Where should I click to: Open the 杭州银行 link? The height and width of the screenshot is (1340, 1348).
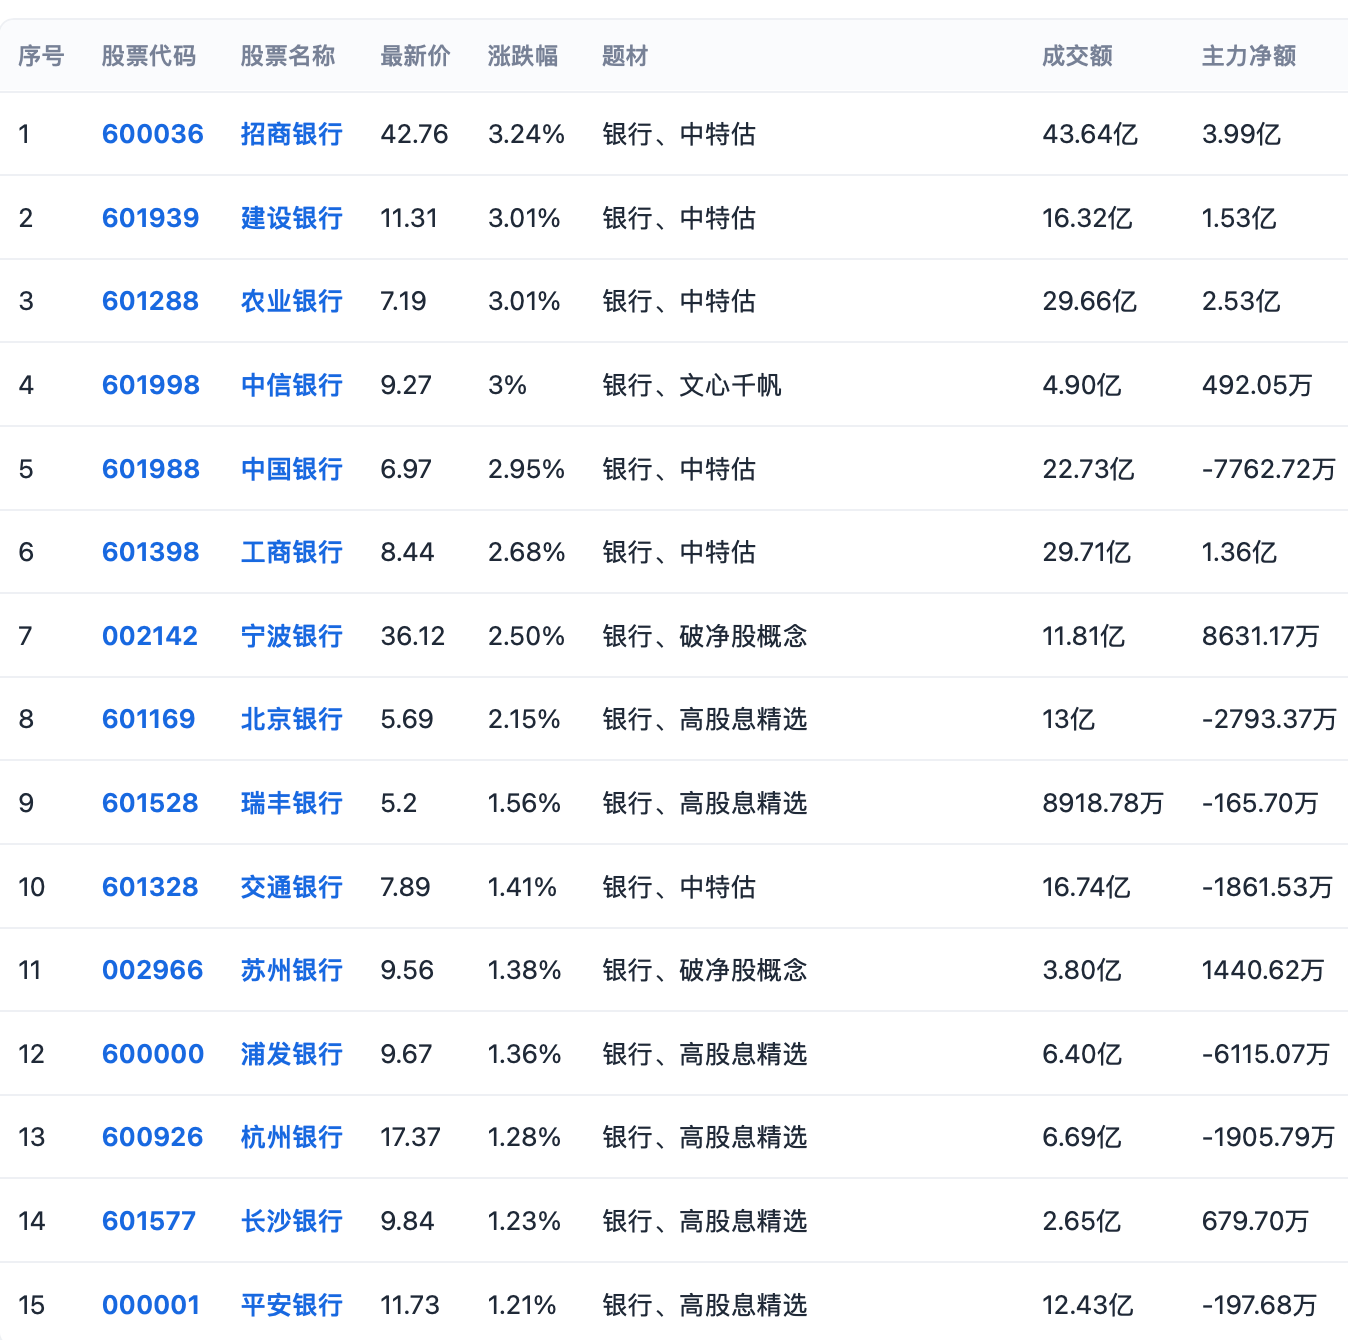pyautogui.click(x=292, y=1137)
